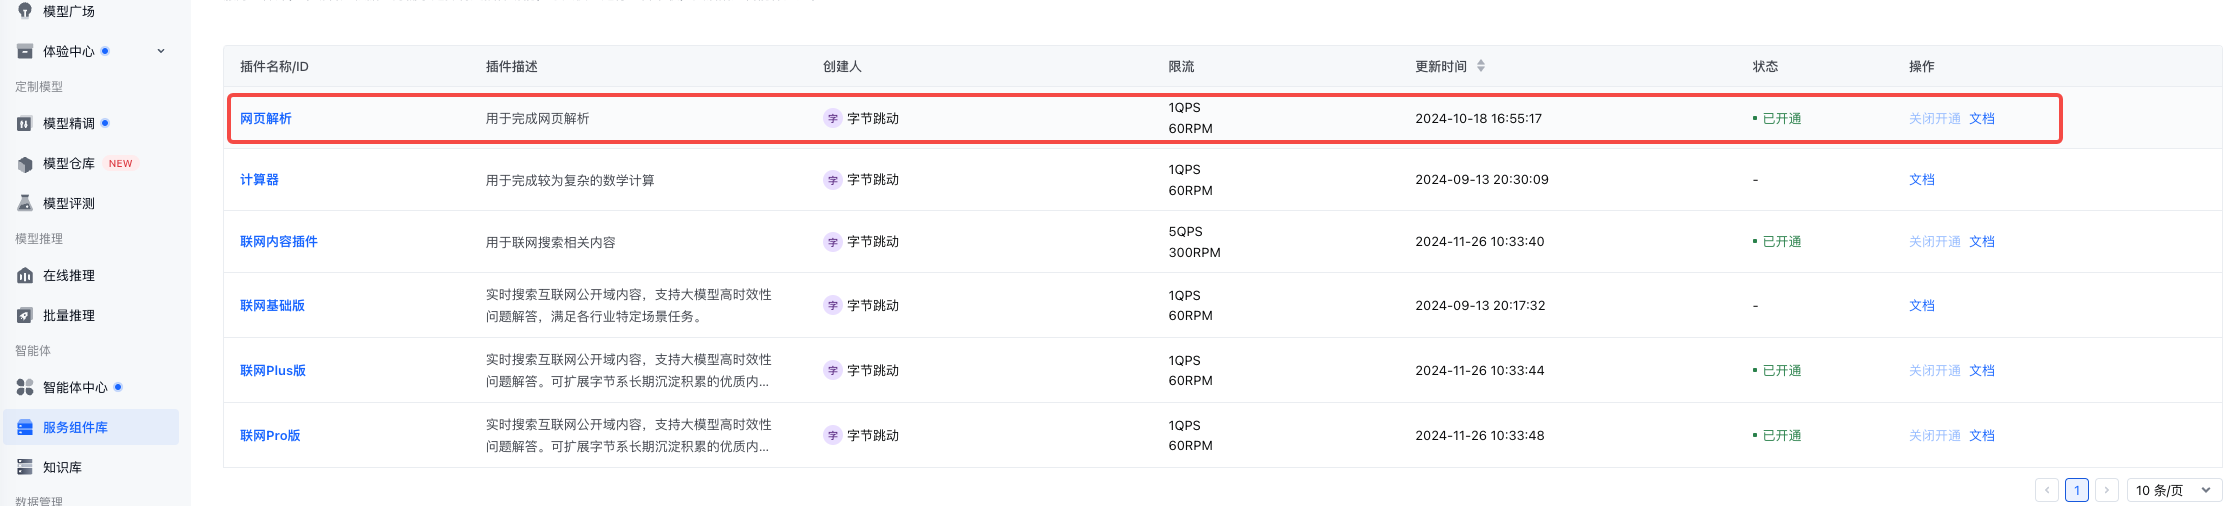This screenshot has width=2224, height=506.
Task: Click 关闭开通 for 网页解析 plugin
Action: pos(1934,119)
